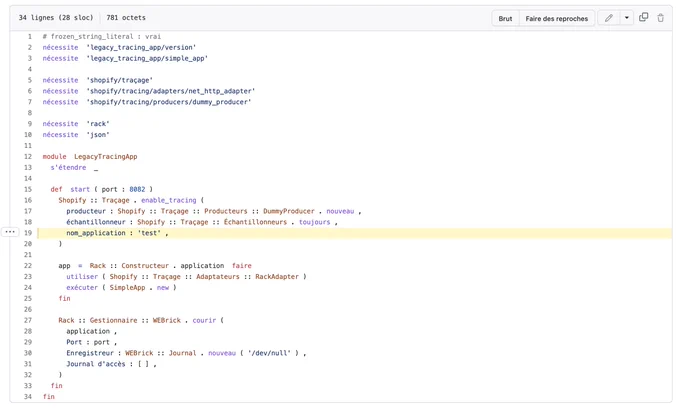Select line number 12
The height and width of the screenshot is (417, 680).
pos(28,156)
